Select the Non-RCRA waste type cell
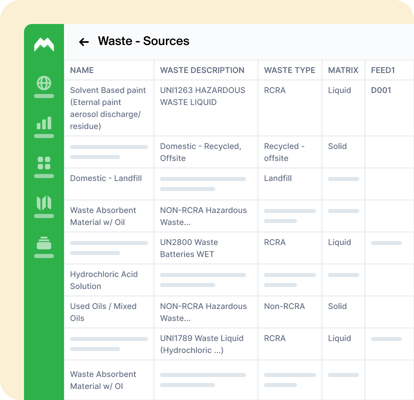Image resolution: width=414 pixels, height=400 pixels. pos(284,306)
